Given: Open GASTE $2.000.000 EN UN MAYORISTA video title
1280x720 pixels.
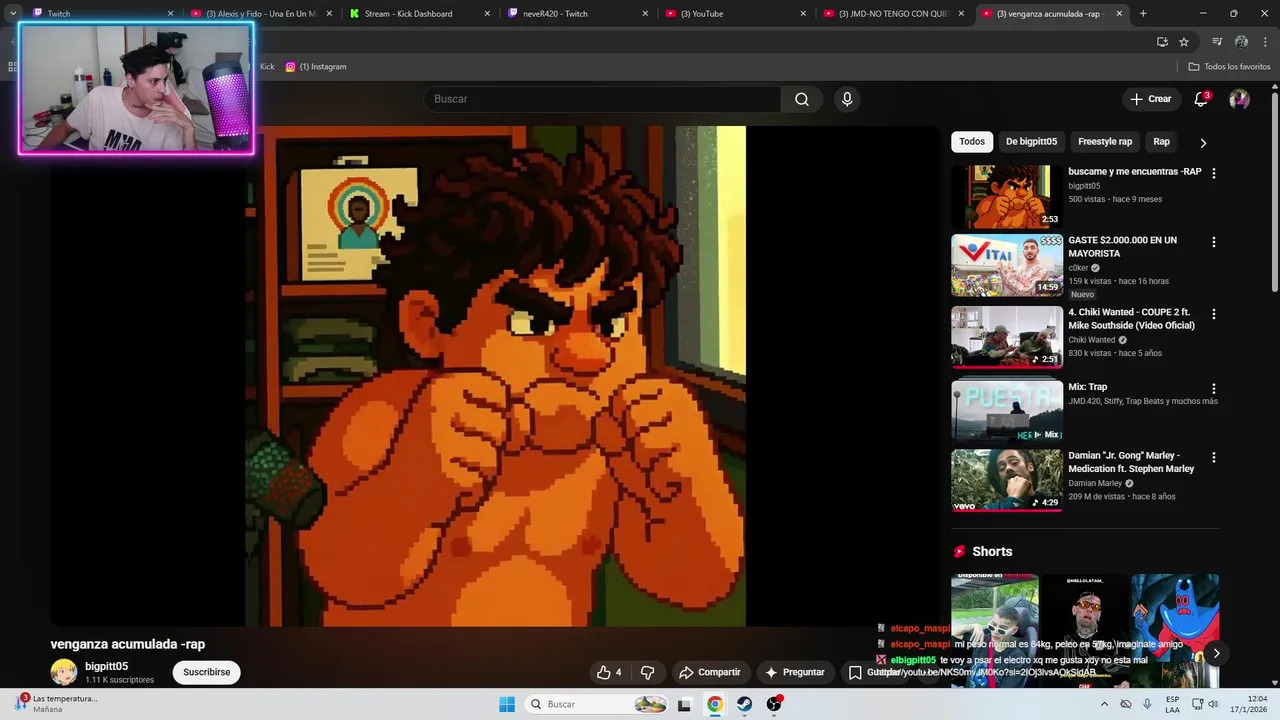Looking at the screenshot, I should 1122,247.
